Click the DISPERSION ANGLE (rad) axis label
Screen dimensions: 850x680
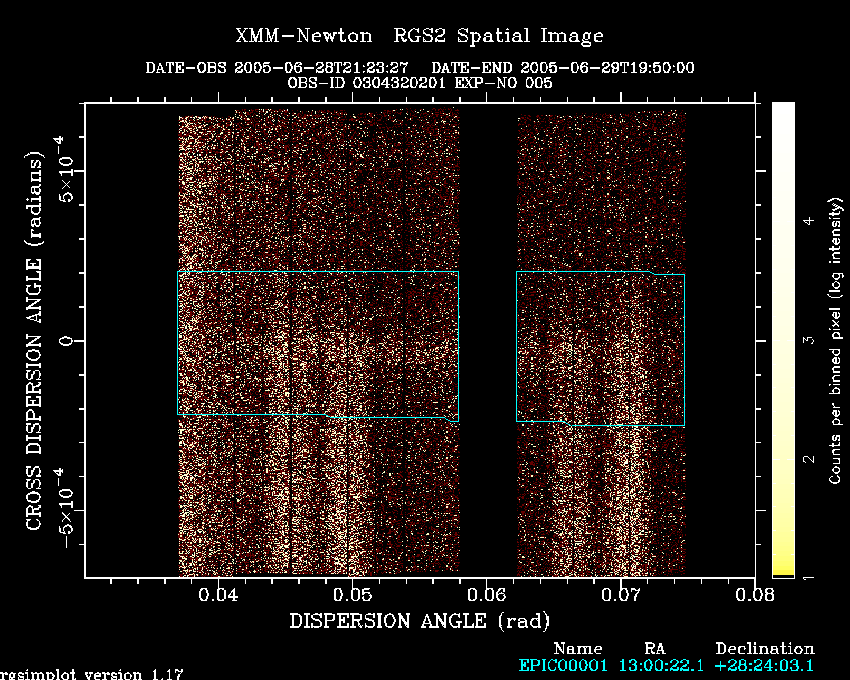[x=420, y=621]
